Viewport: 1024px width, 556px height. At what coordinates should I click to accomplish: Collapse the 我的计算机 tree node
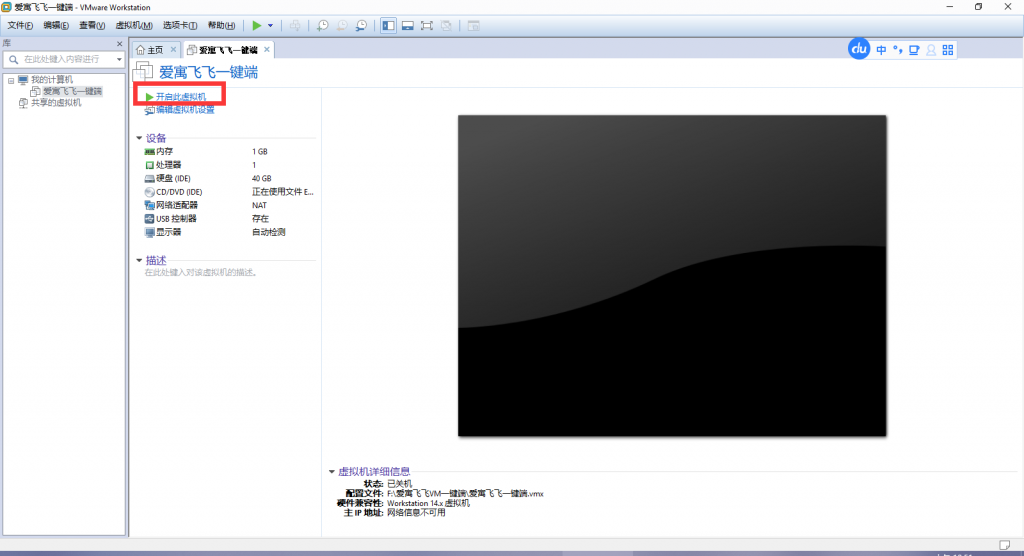[11, 80]
